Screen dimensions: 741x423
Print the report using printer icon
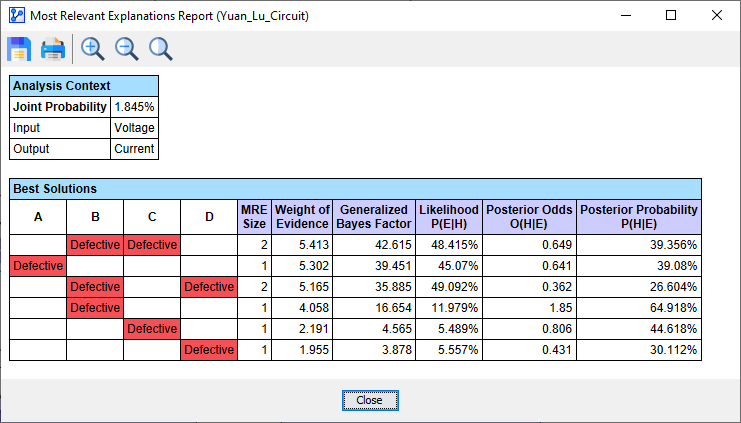point(53,49)
